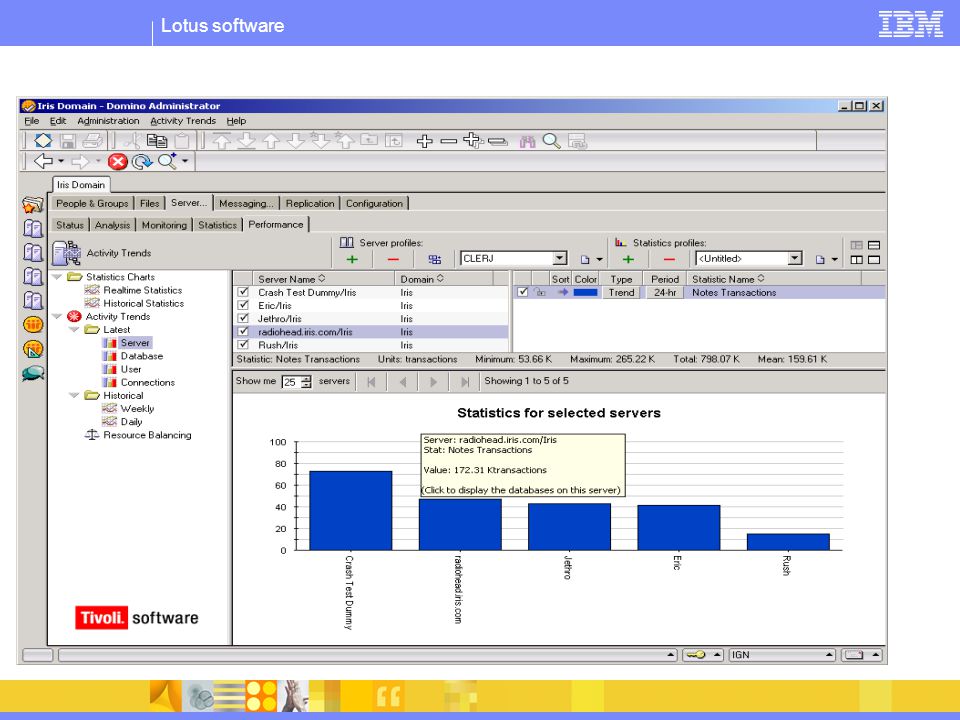The height and width of the screenshot is (720, 960).
Task: Open the CLERJ server profile dropdown
Action: pos(560,258)
